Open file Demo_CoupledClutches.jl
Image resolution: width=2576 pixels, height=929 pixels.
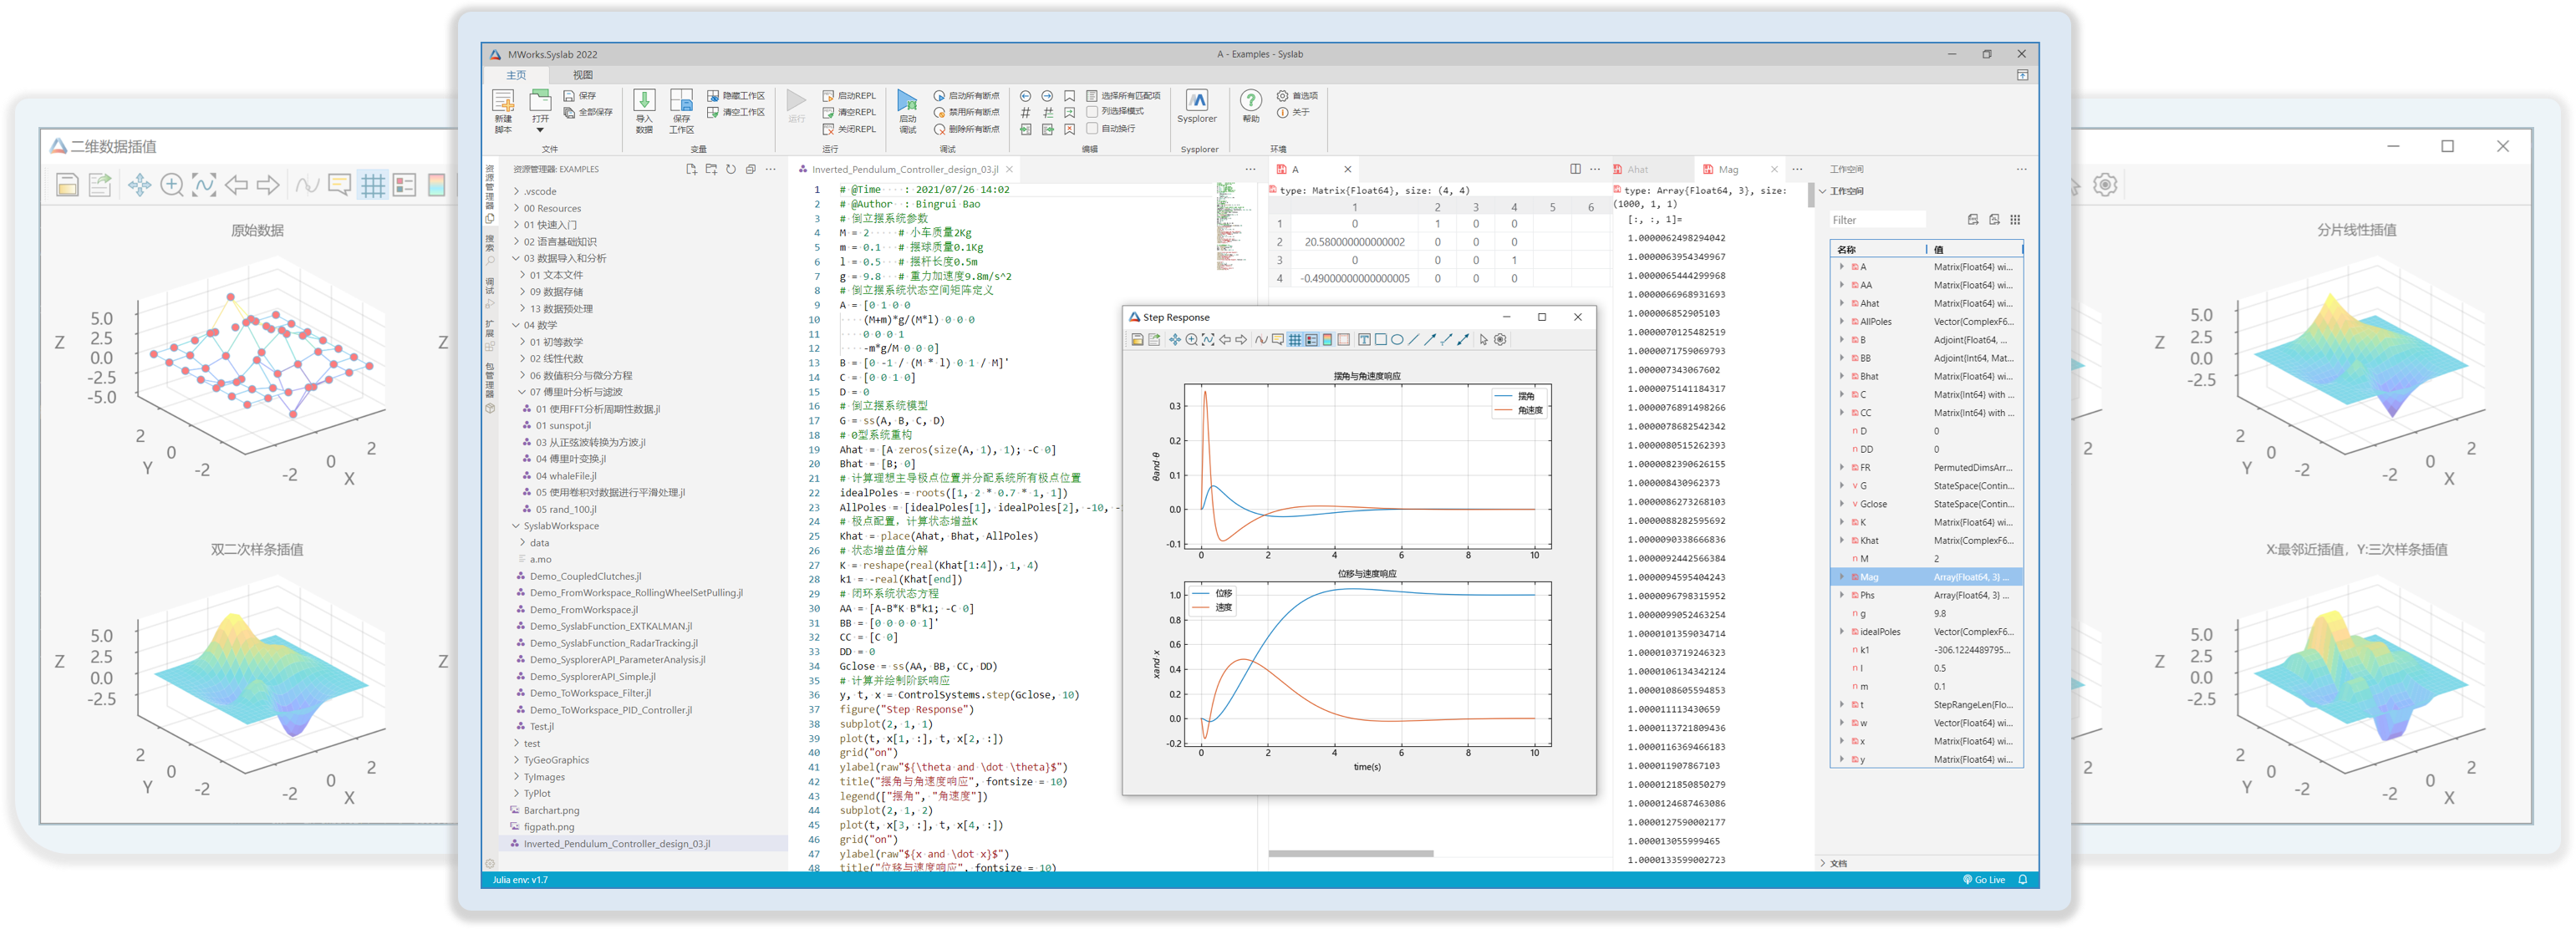tap(585, 576)
